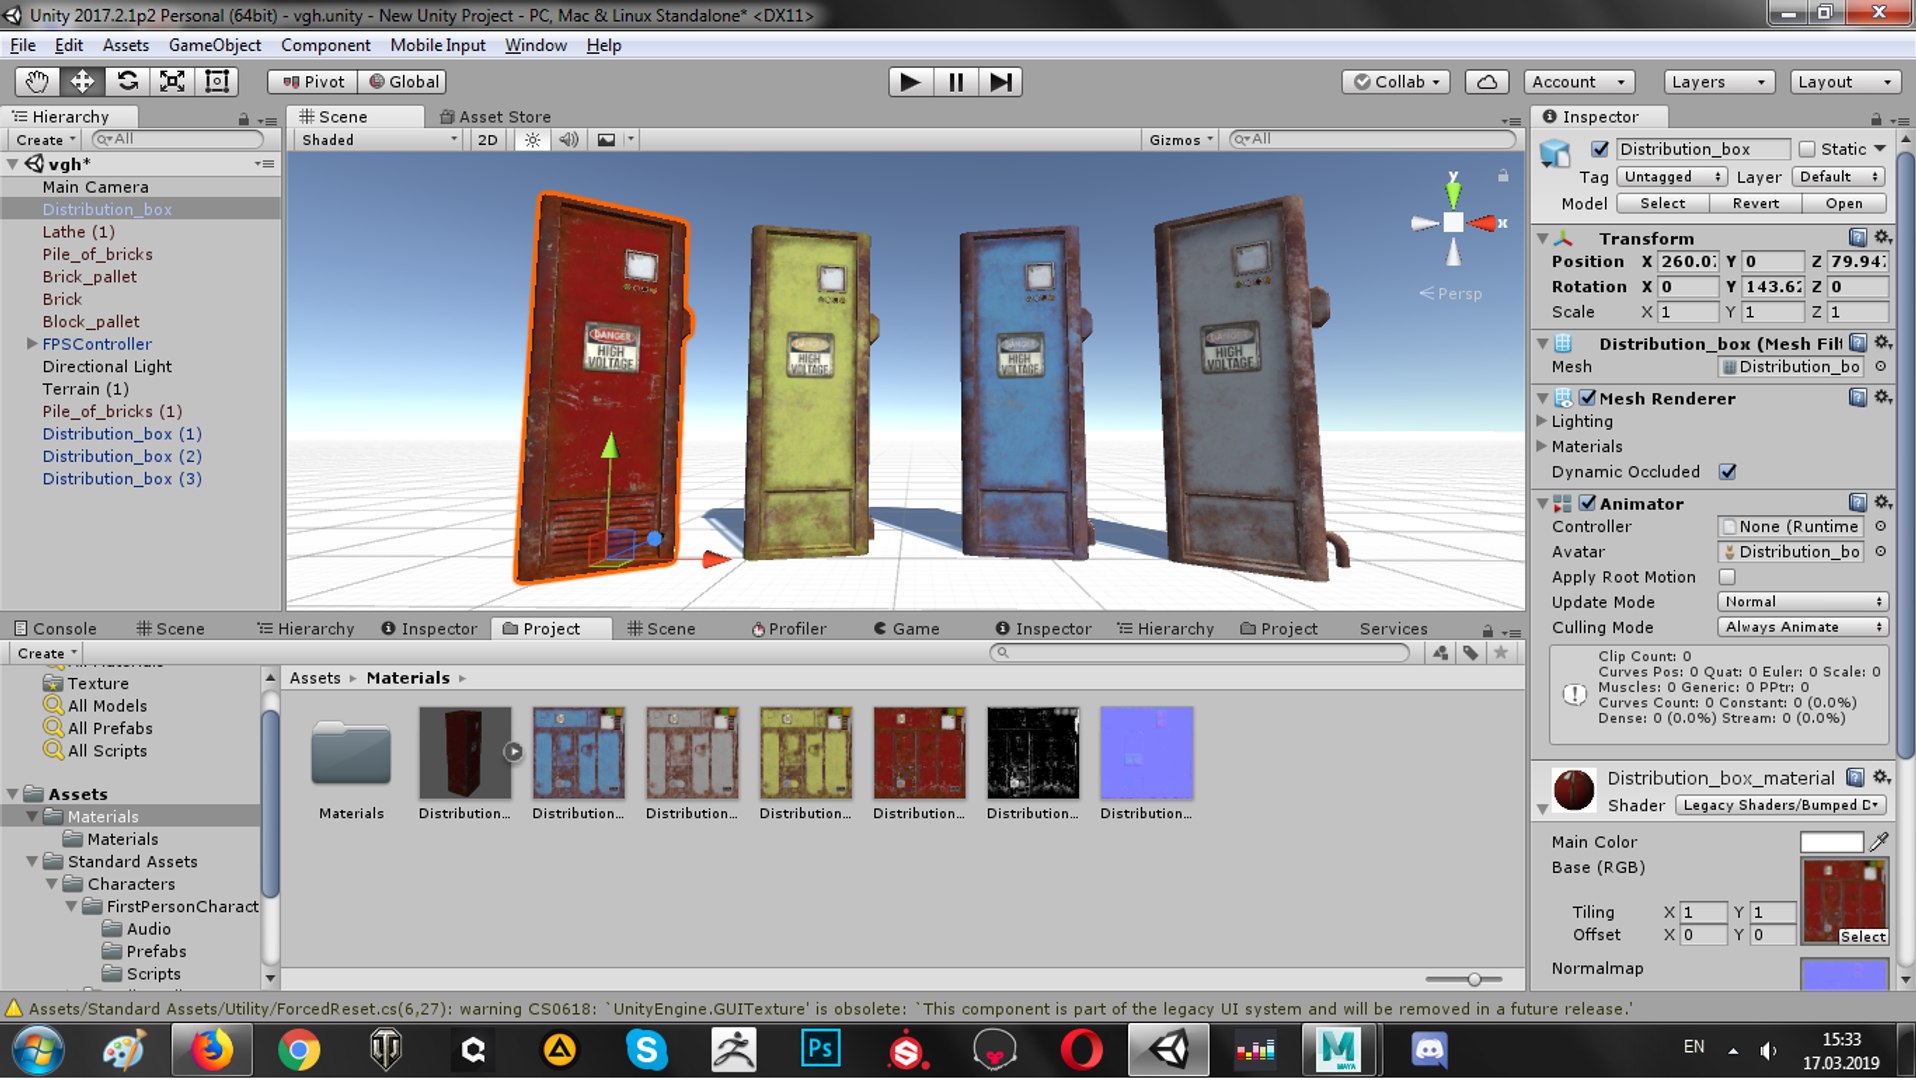Open Photoshop from the Windows taskbar
Screen dimensions: 1916x1080
coord(820,1049)
